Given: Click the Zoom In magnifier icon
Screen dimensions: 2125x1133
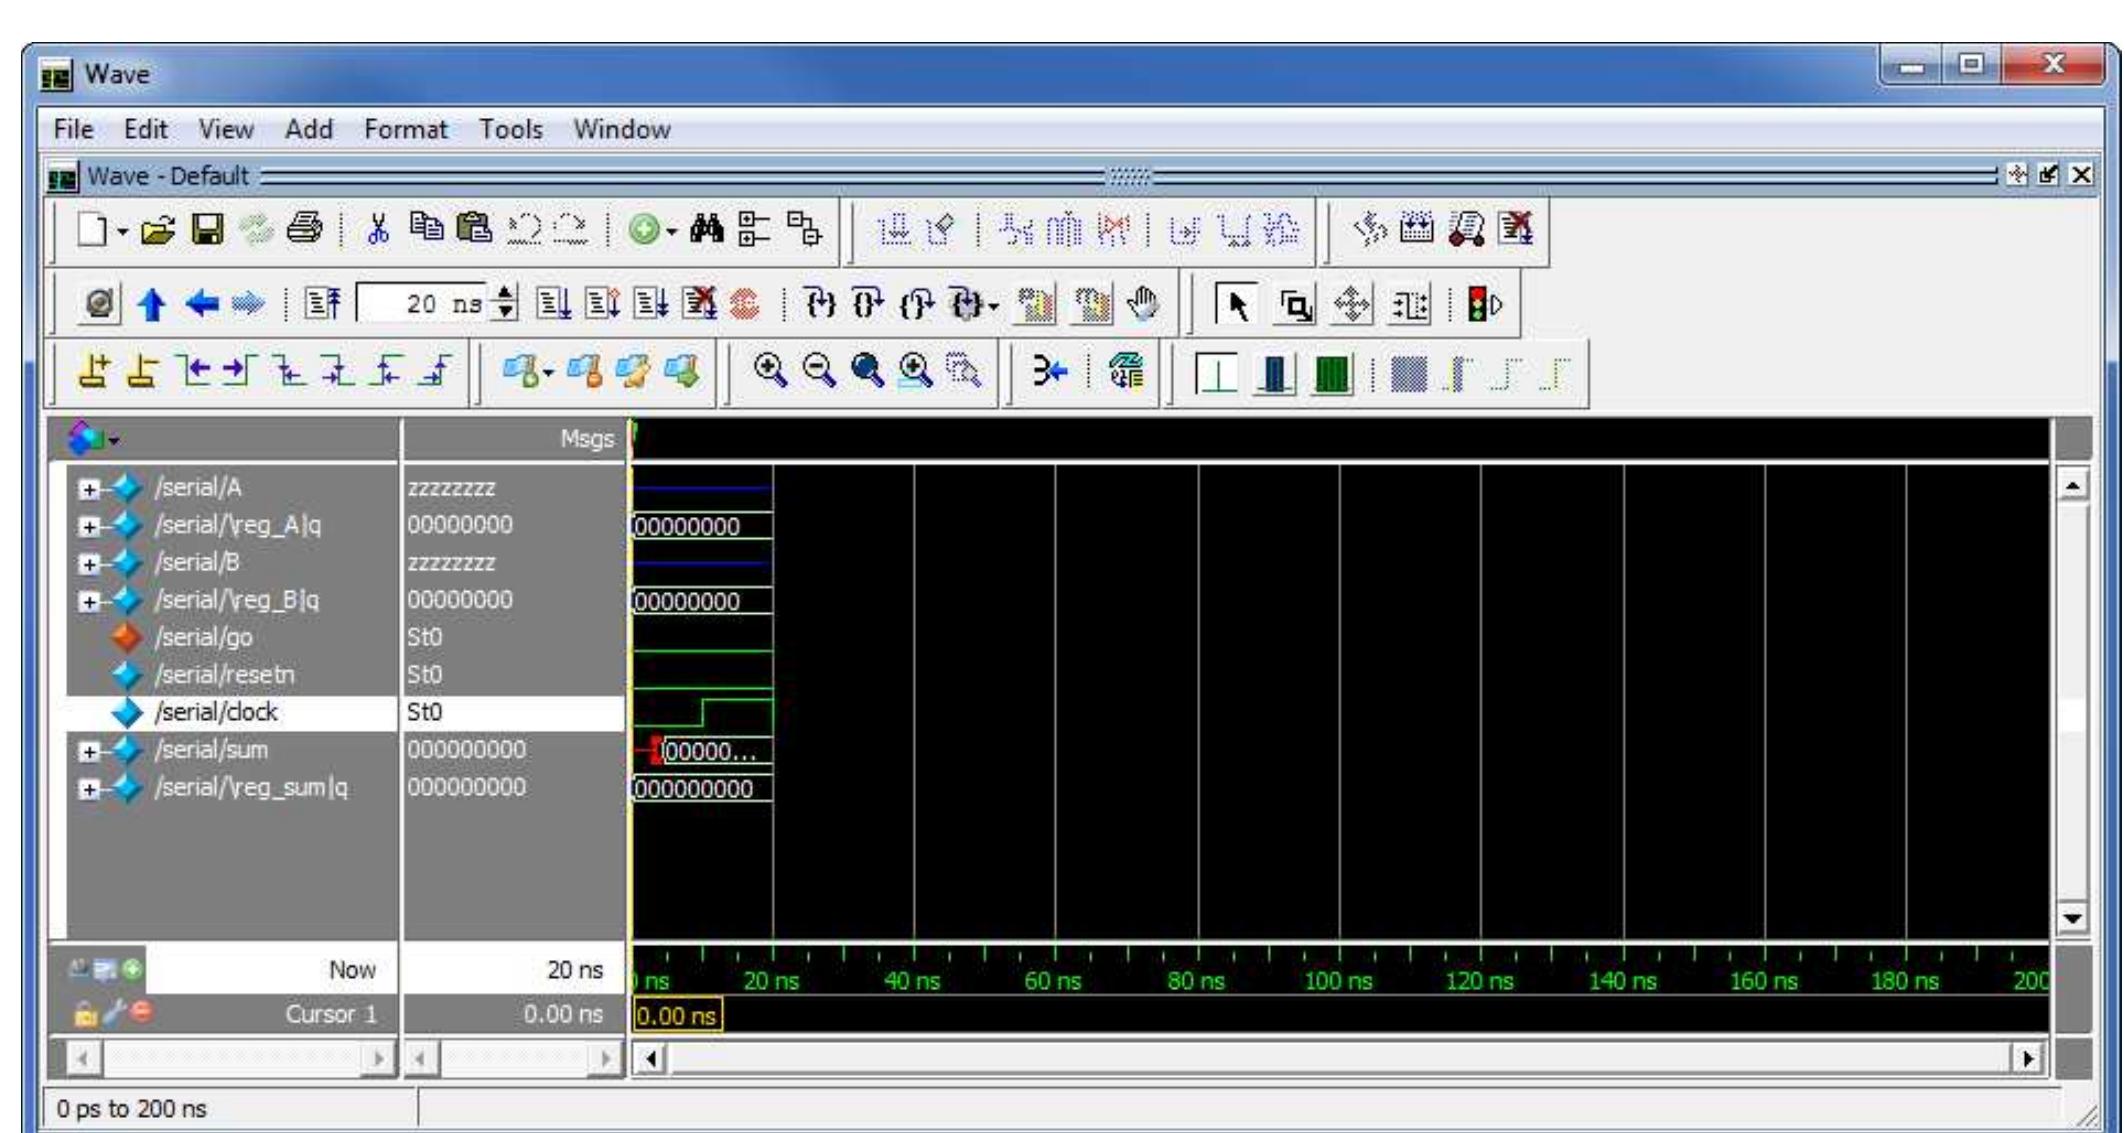Looking at the screenshot, I should (x=769, y=371).
